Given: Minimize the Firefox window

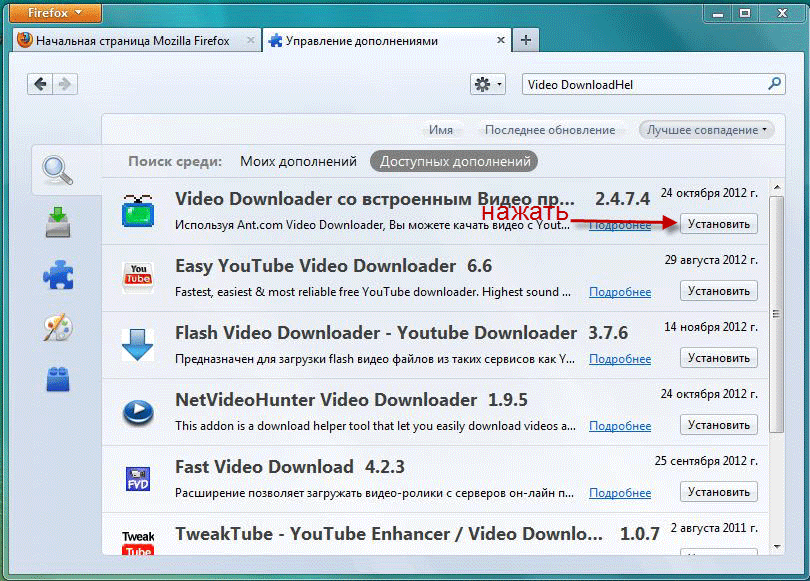Looking at the screenshot, I should point(718,13).
